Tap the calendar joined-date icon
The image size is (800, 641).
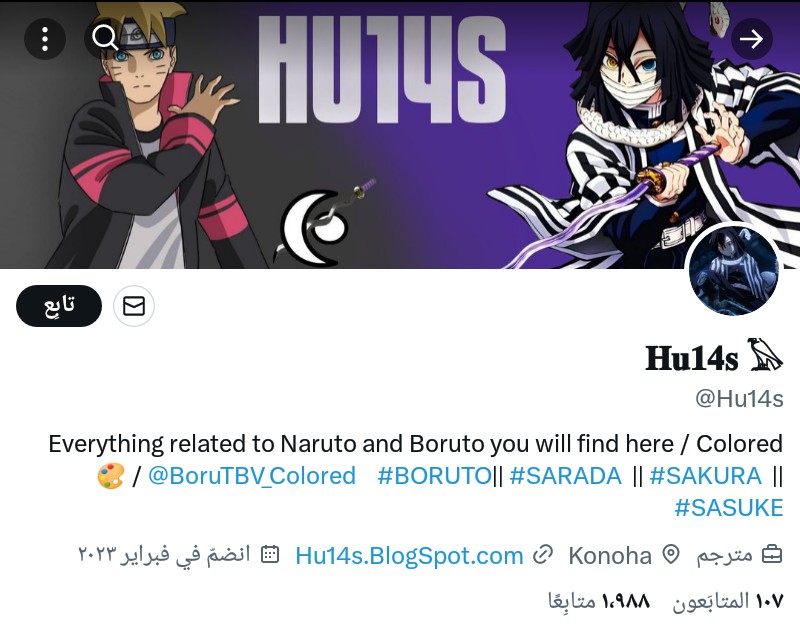[270, 554]
